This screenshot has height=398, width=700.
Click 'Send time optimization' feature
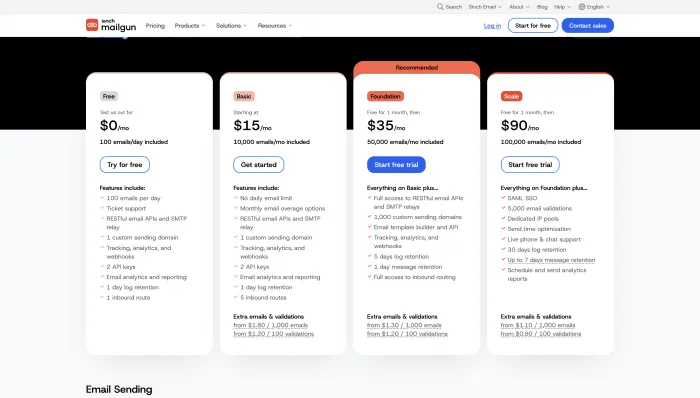pyautogui.click(x=539, y=229)
